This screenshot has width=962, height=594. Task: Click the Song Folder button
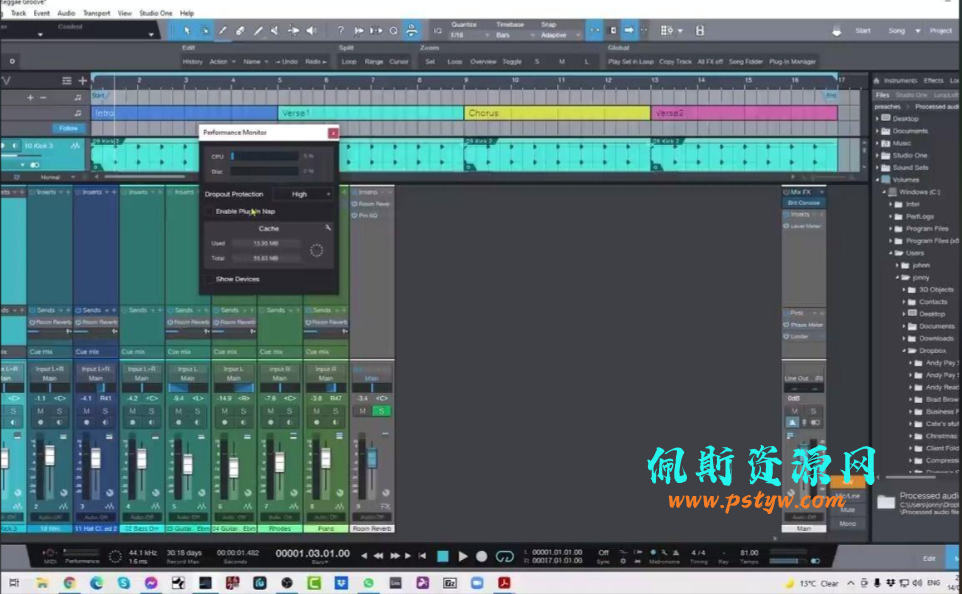(745, 61)
